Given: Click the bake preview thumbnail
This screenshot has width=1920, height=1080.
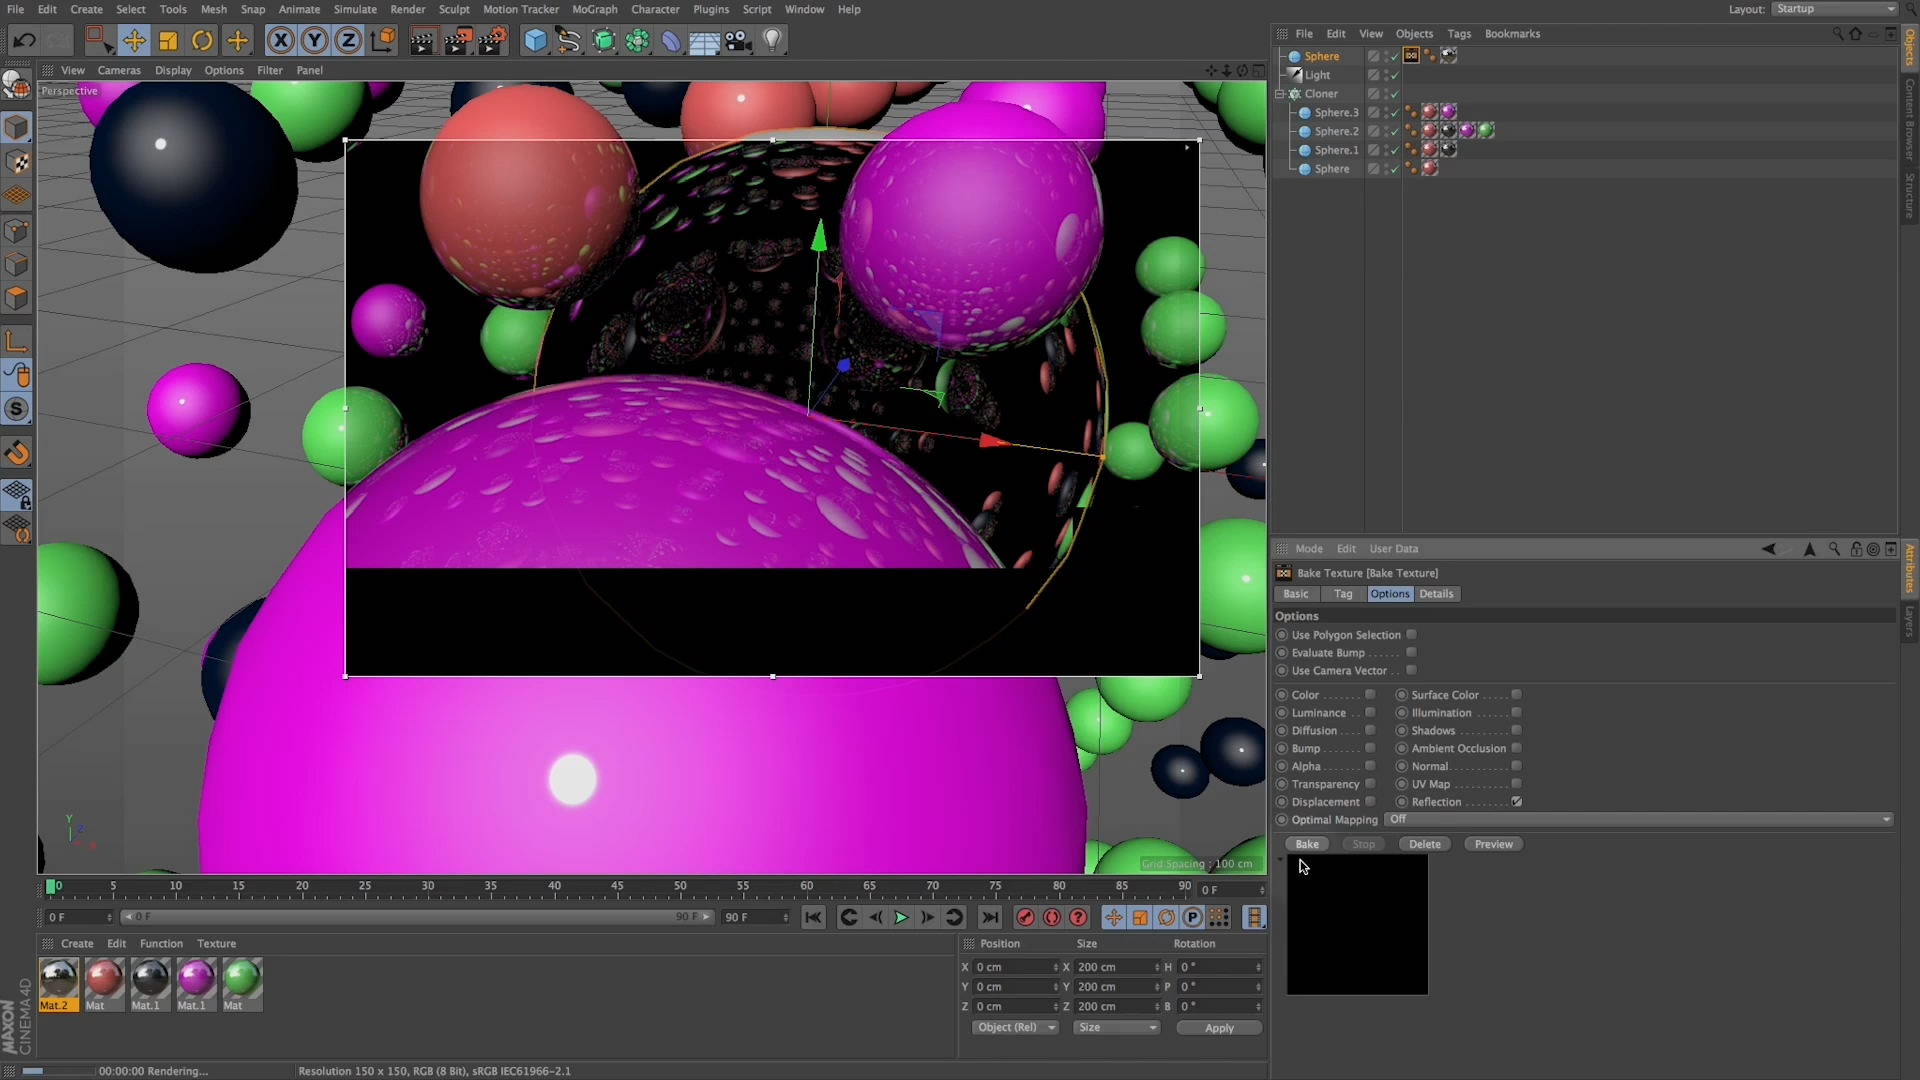Looking at the screenshot, I should coord(1357,925).
